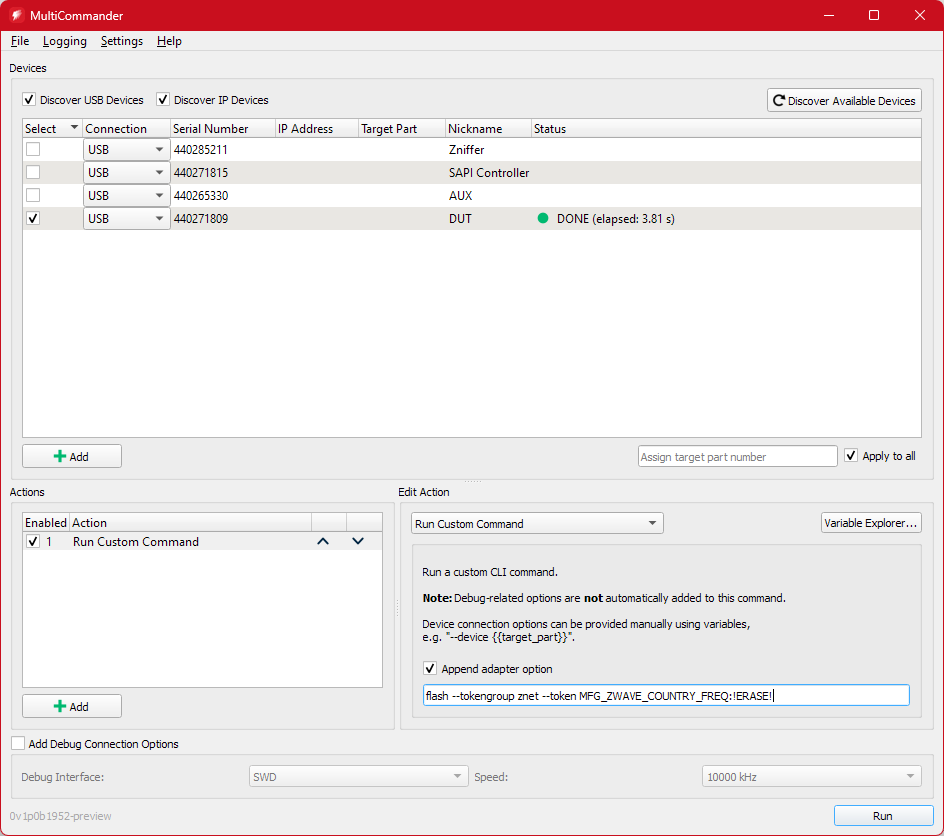The height and width of the screenshot is (836, 944).
Task: Click the up chevron on Run Custom Command
Action: [323, 541]
